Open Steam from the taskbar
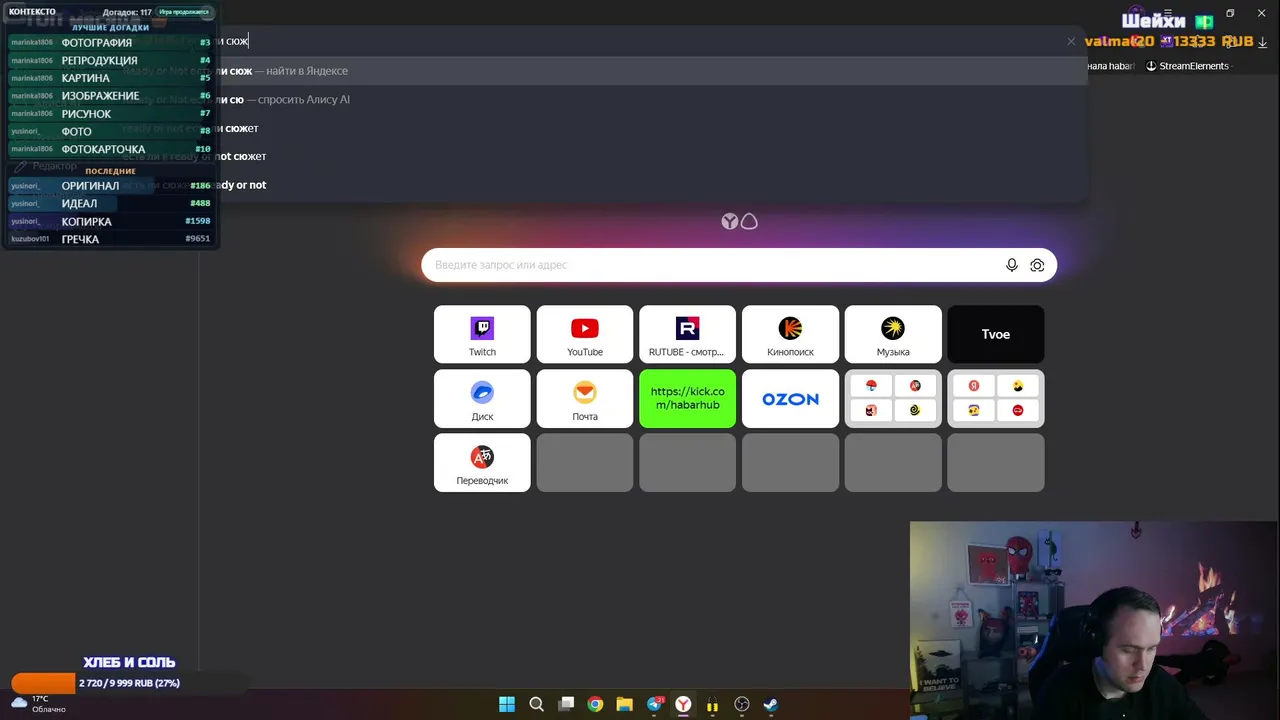This screenshot has height=720, width=1280. pos(770,704)
